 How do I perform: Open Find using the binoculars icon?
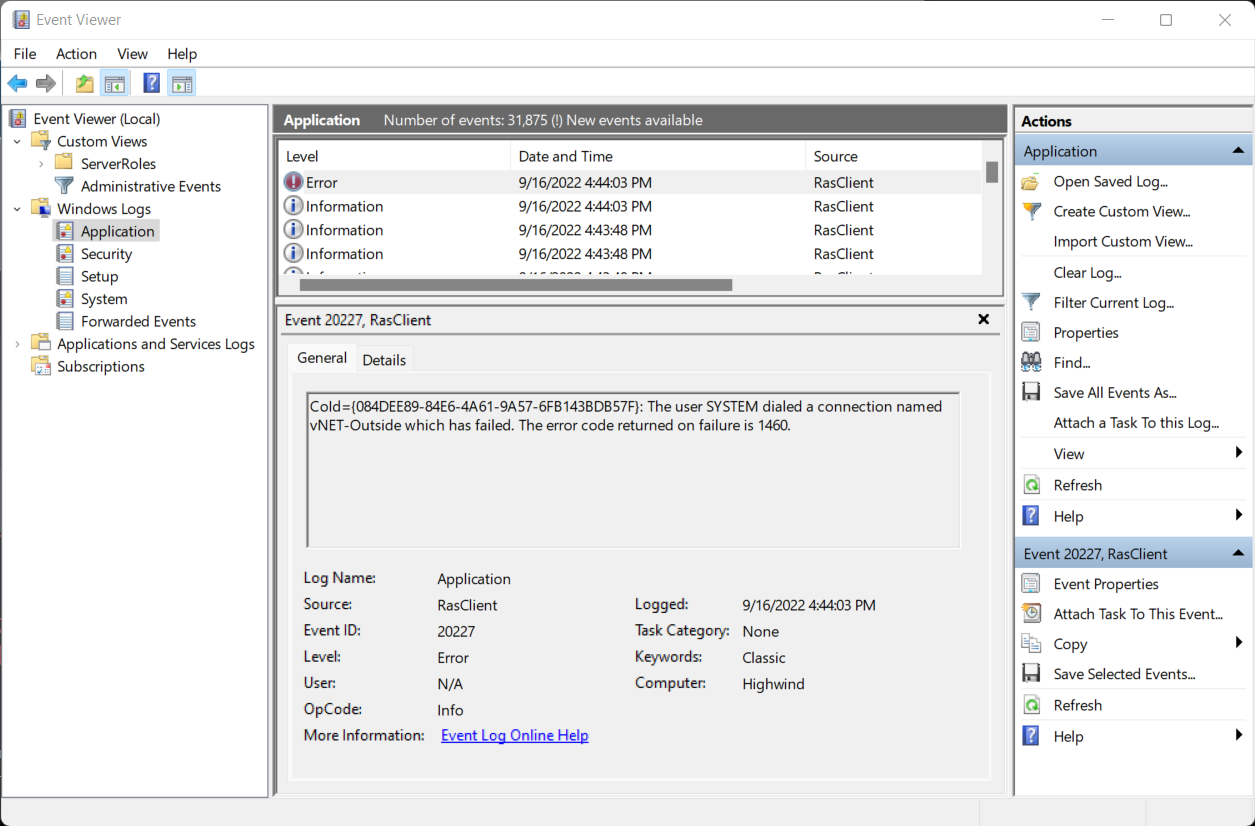1029,362
